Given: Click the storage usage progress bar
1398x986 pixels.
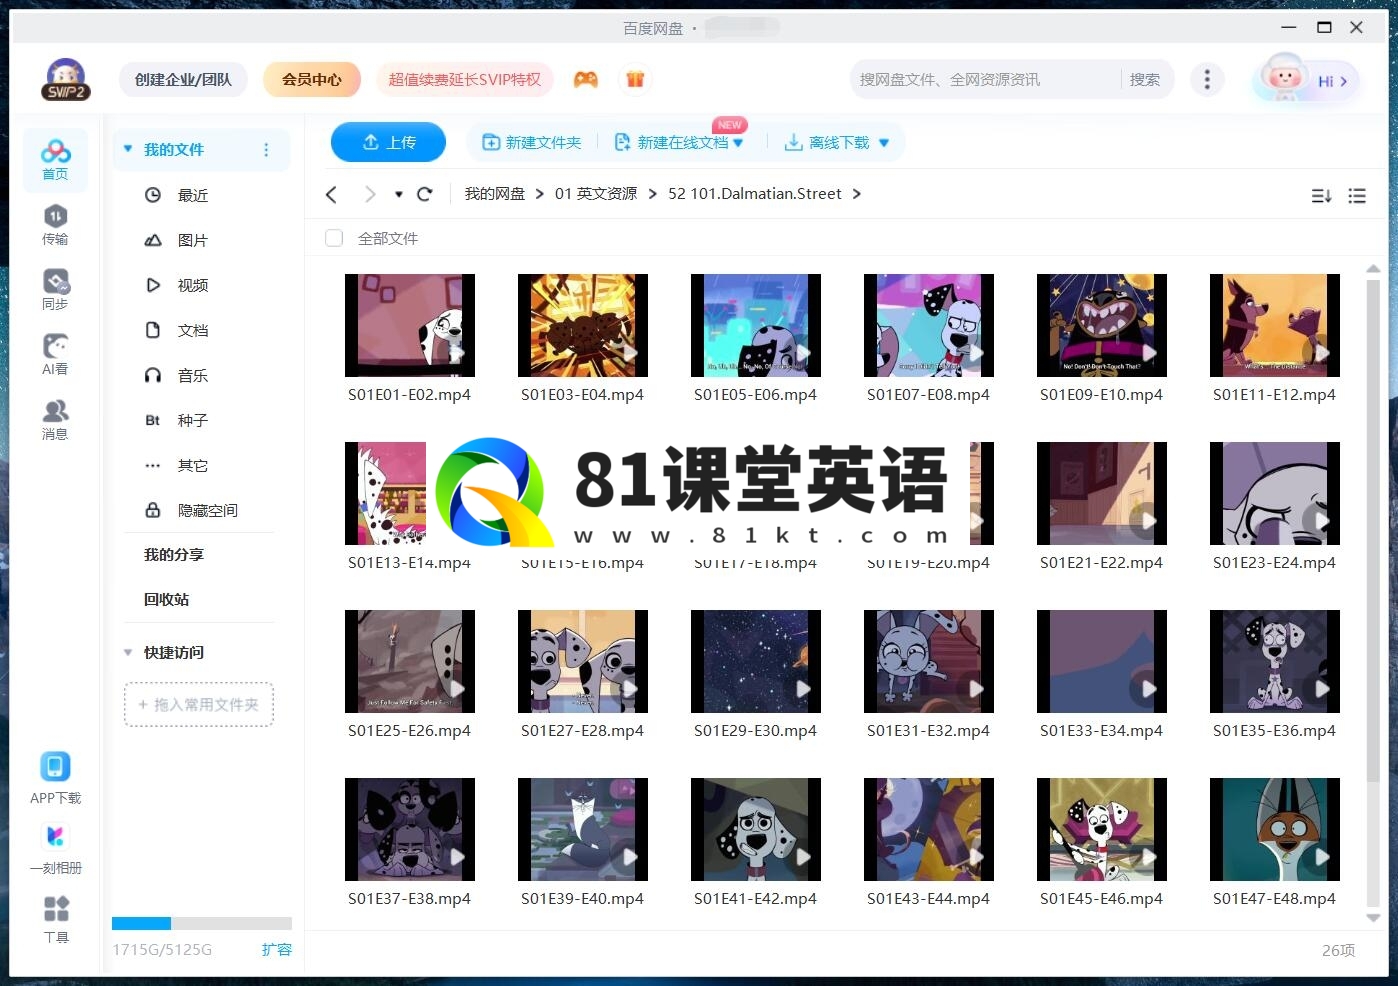Looking at the screenshot, I should [202, 923].
